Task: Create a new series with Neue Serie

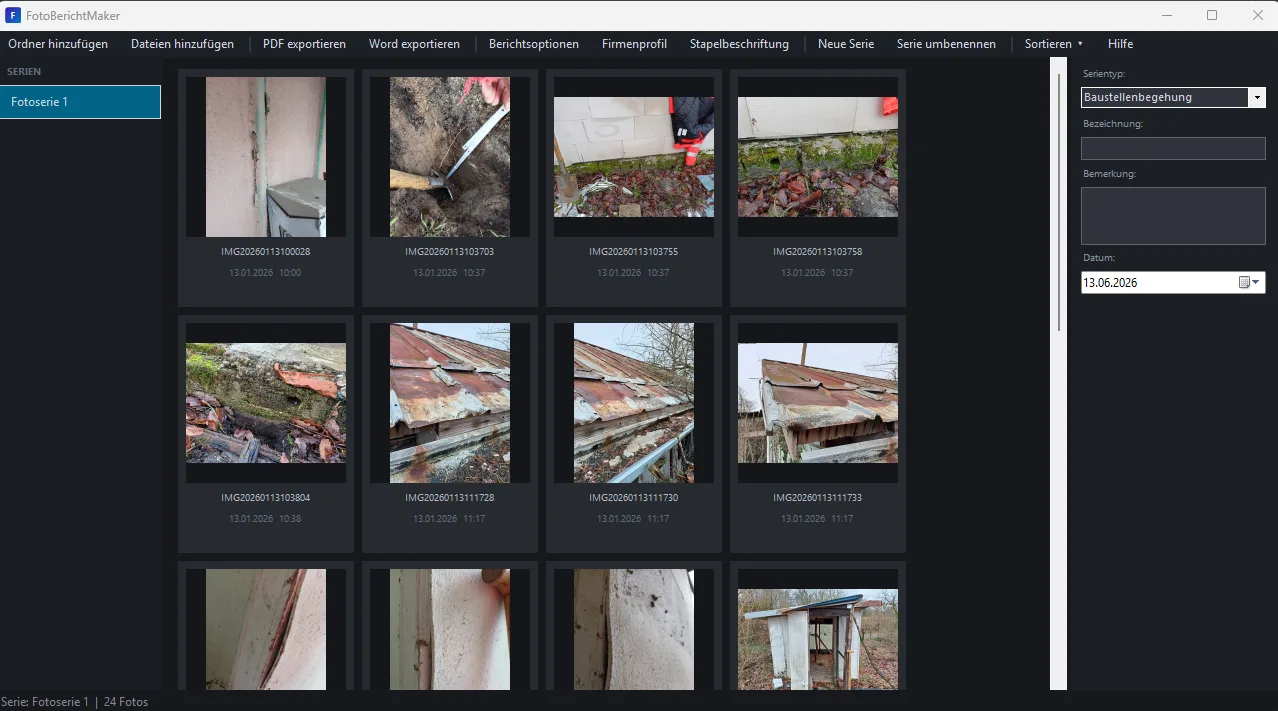Action: point(846,44)
